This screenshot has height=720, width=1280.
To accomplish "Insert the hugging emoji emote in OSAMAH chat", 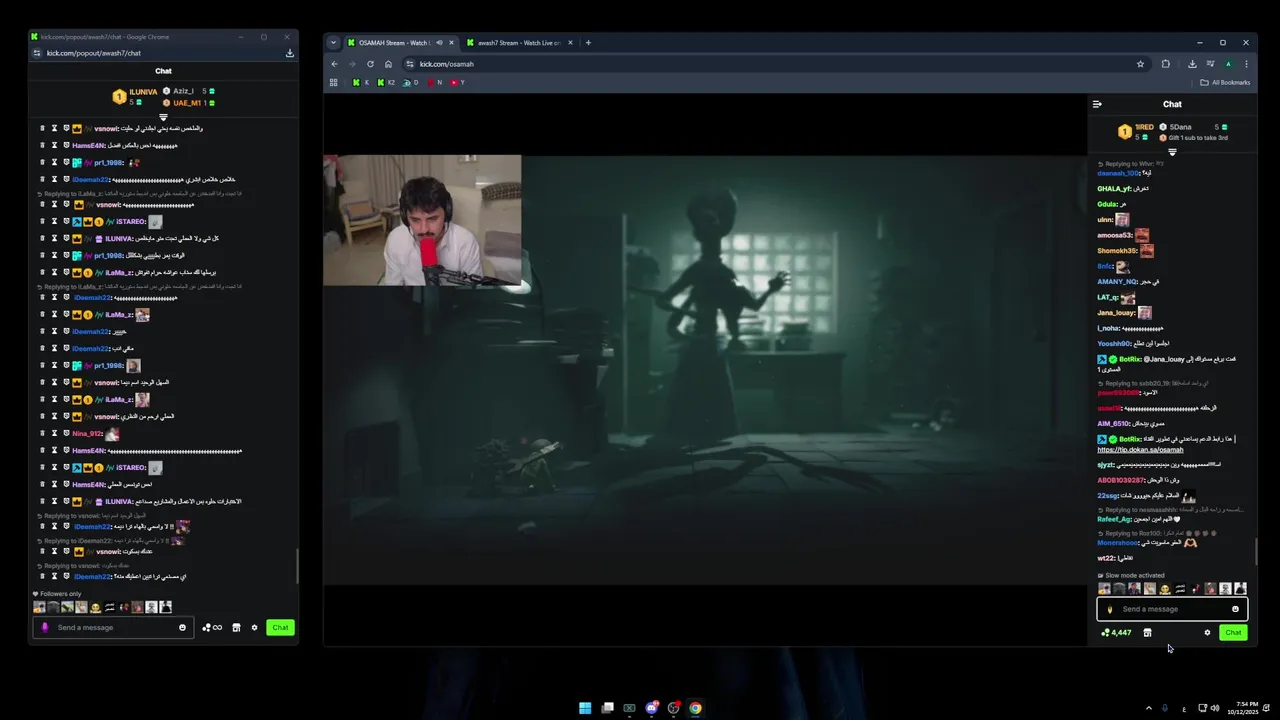I will [x=1165, y=589].
